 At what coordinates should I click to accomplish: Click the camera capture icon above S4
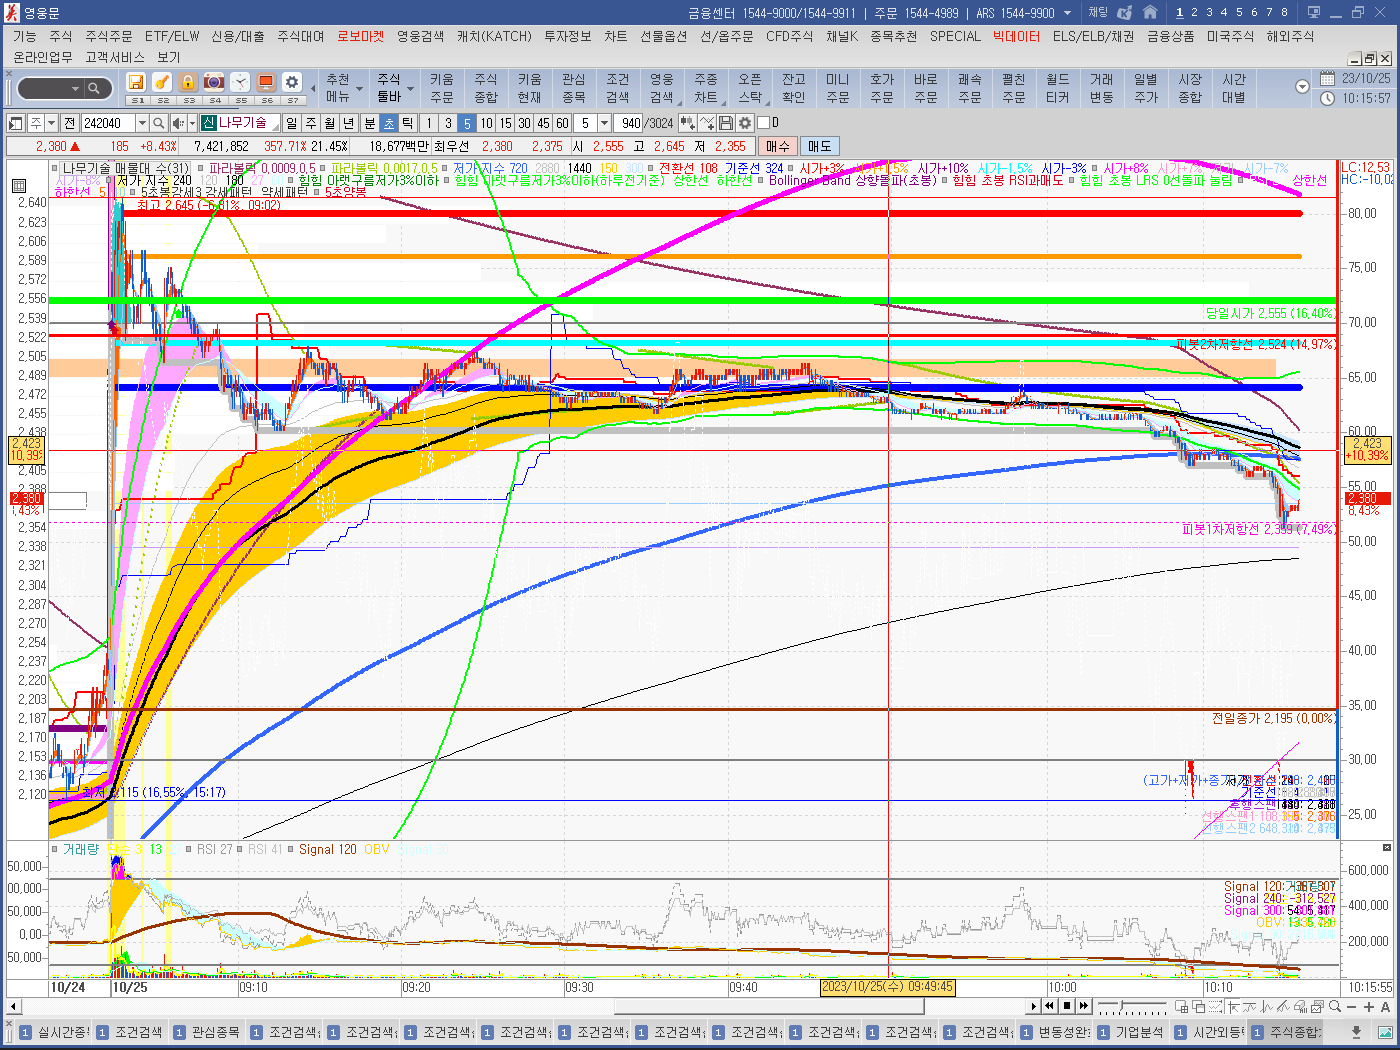[214, 82]
